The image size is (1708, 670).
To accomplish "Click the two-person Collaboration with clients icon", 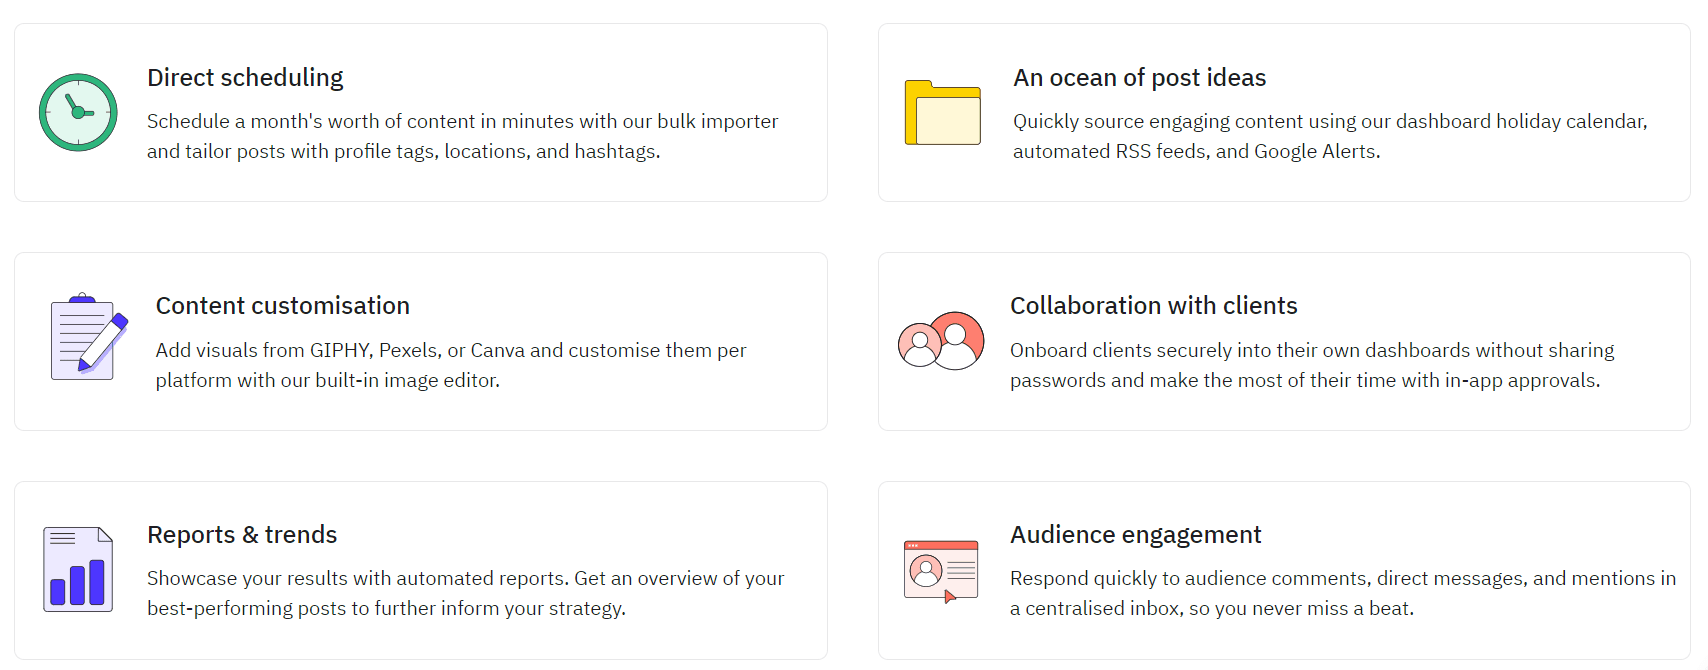I will coord(941,341).
